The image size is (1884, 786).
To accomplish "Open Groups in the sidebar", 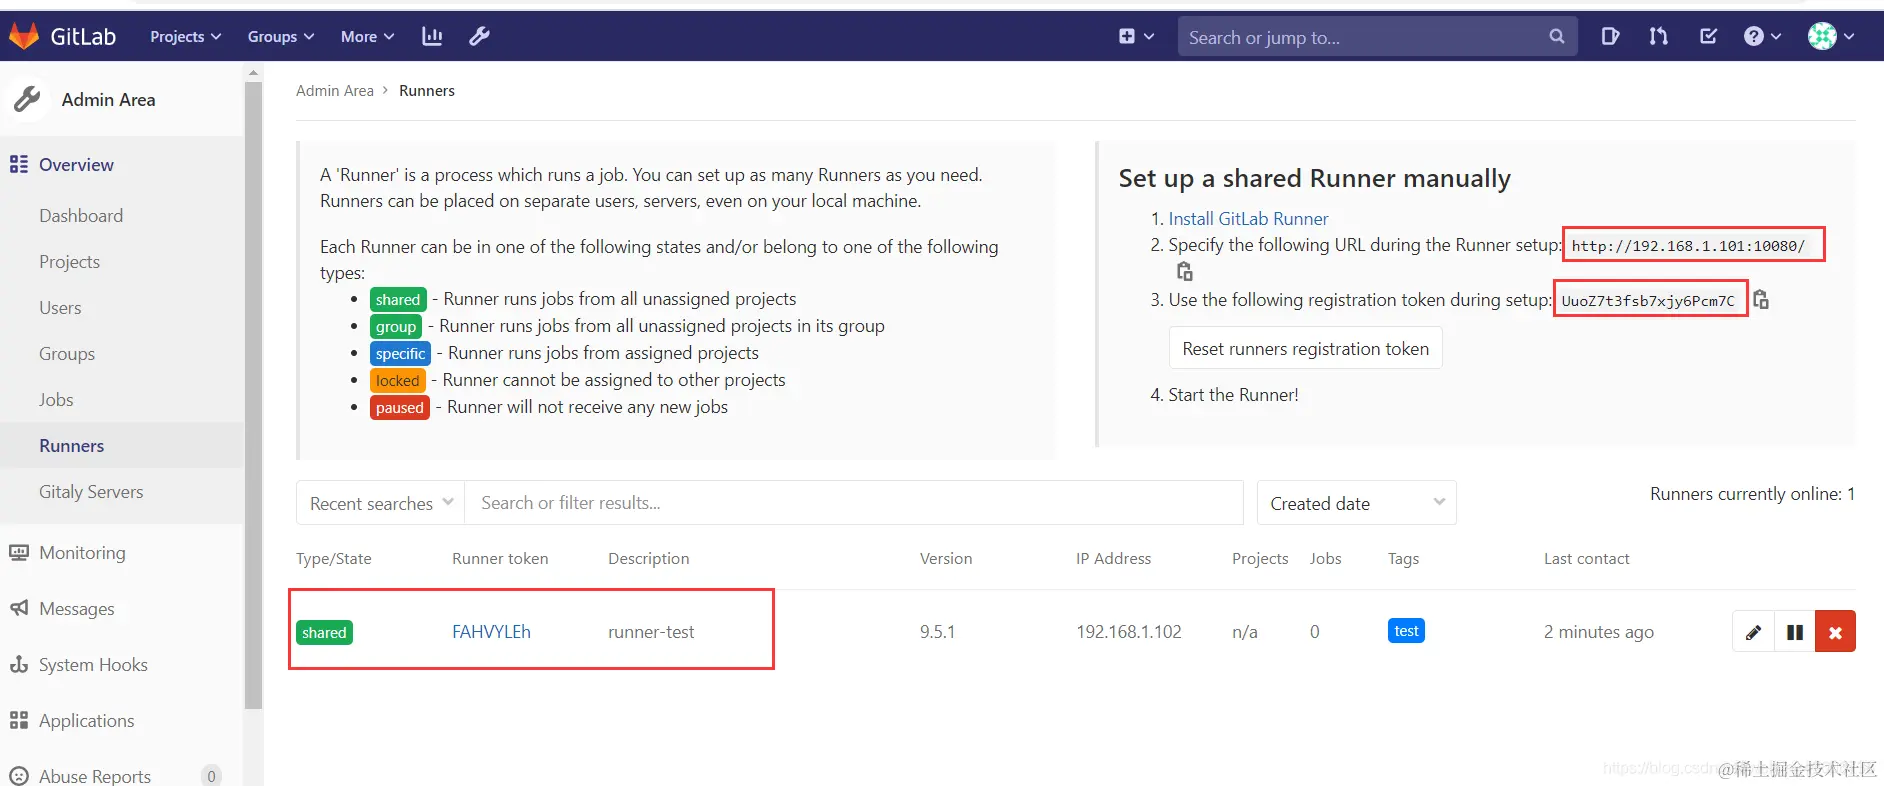I will pos(67,354).
